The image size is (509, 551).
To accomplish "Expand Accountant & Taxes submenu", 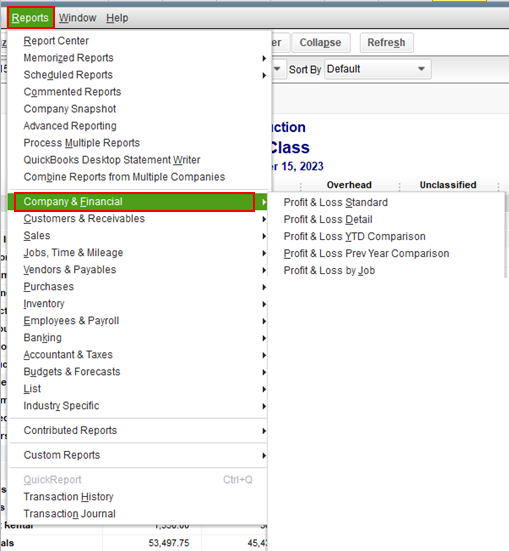I will pyautogui.click(x=137, y=355).
